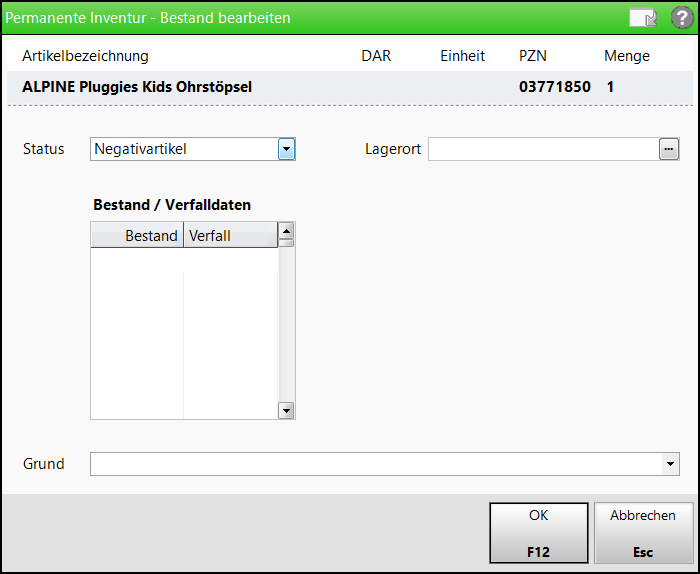Image resolution: width=700 pixels, height=574 pixels.
Task: Open the Grund dropdown list
Action: pos(670,464)
